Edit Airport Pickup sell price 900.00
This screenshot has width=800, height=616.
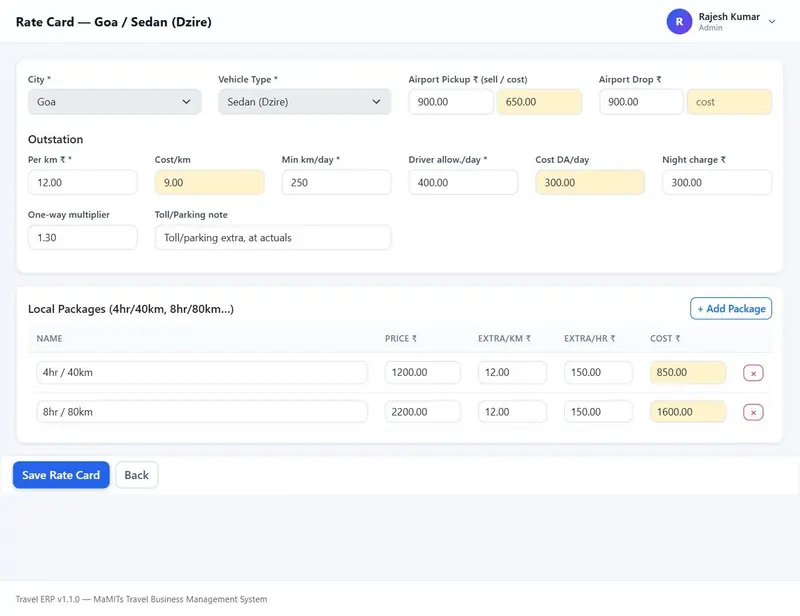coord(451,102)
